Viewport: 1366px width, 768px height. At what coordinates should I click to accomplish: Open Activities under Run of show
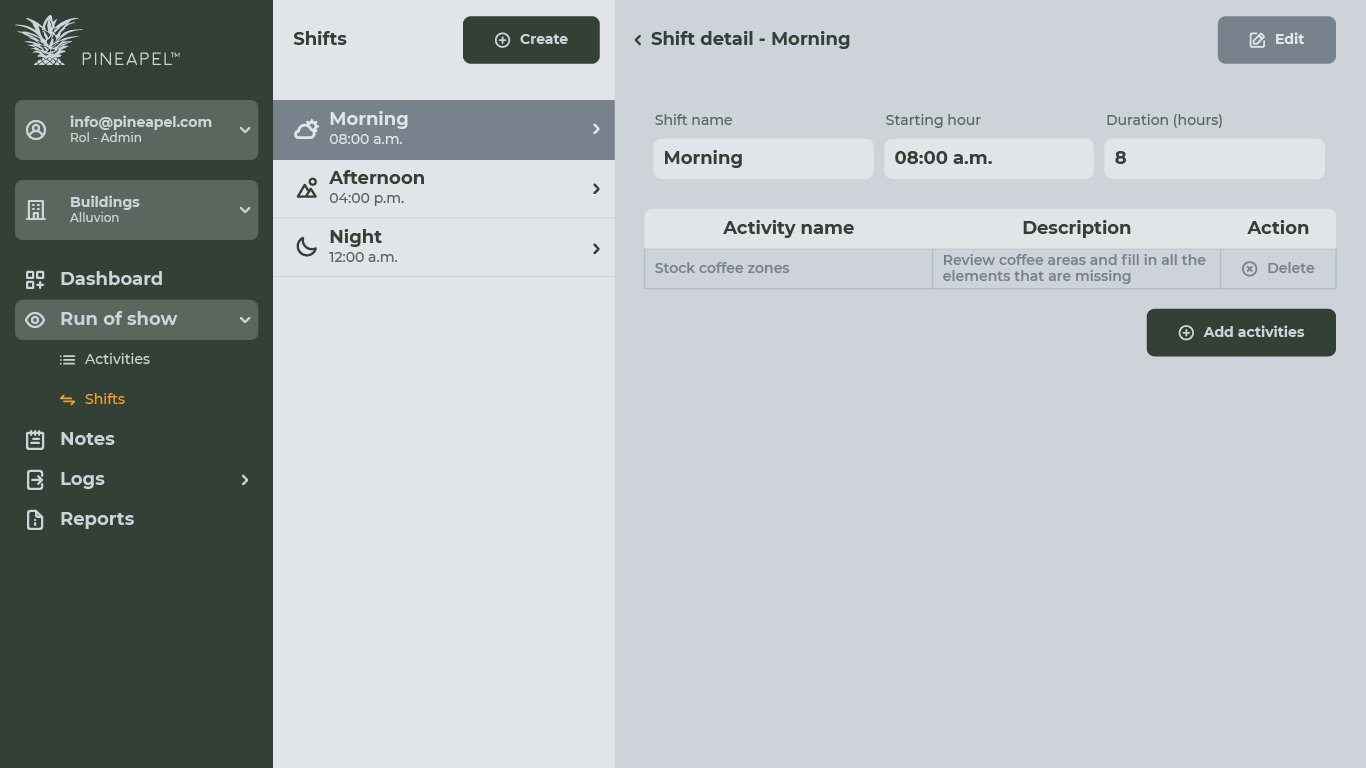(116, 359)
